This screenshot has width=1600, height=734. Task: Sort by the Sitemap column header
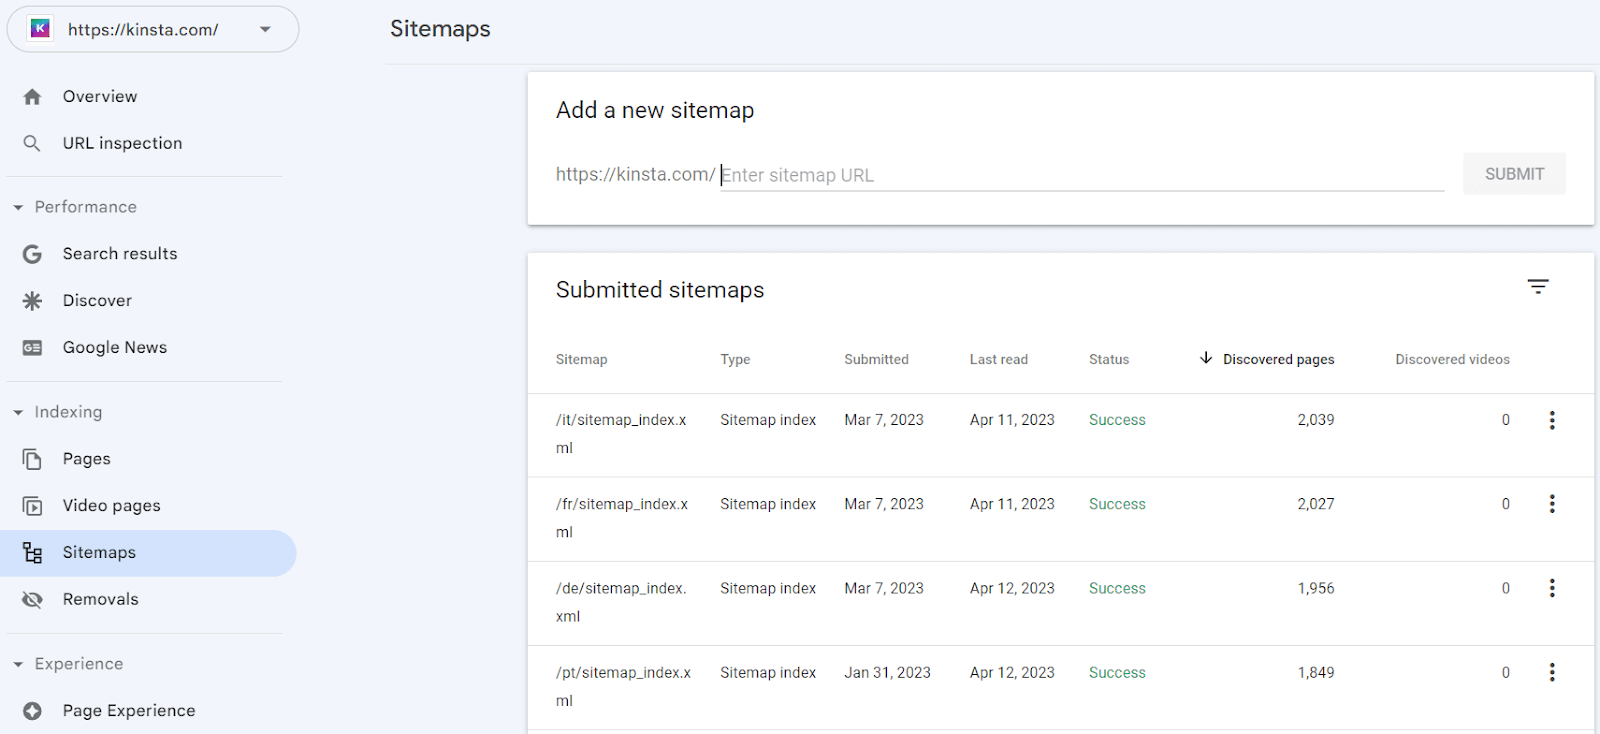coord(581,359)
